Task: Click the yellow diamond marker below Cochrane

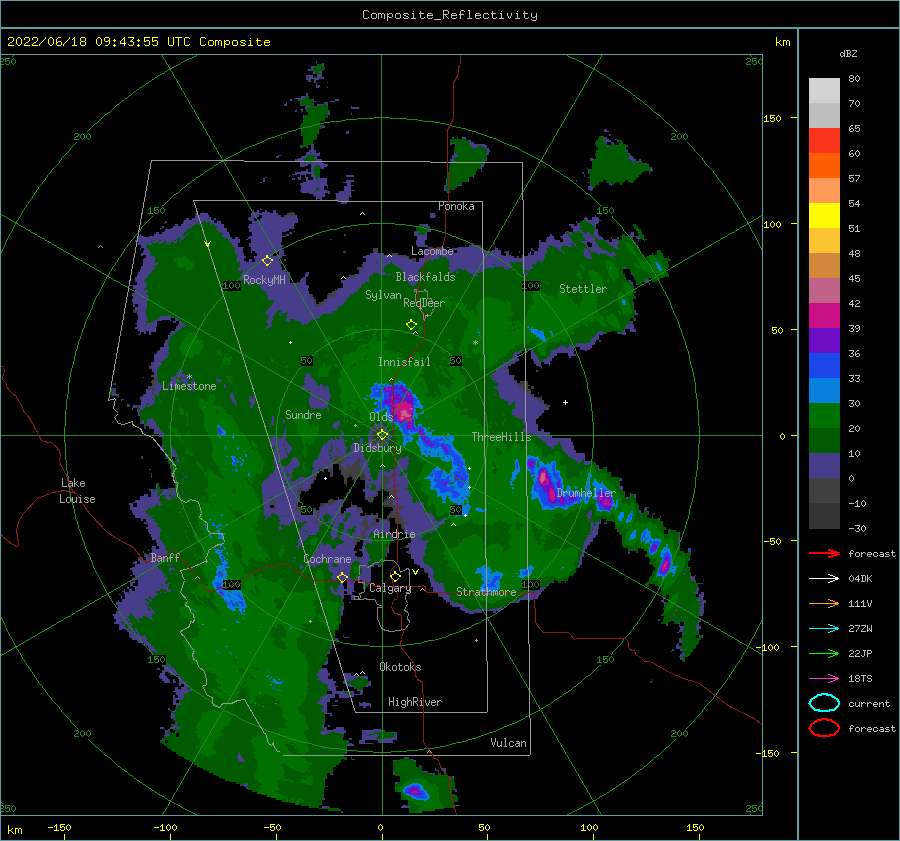Action: pyautogui.click(x=343, y=577)
